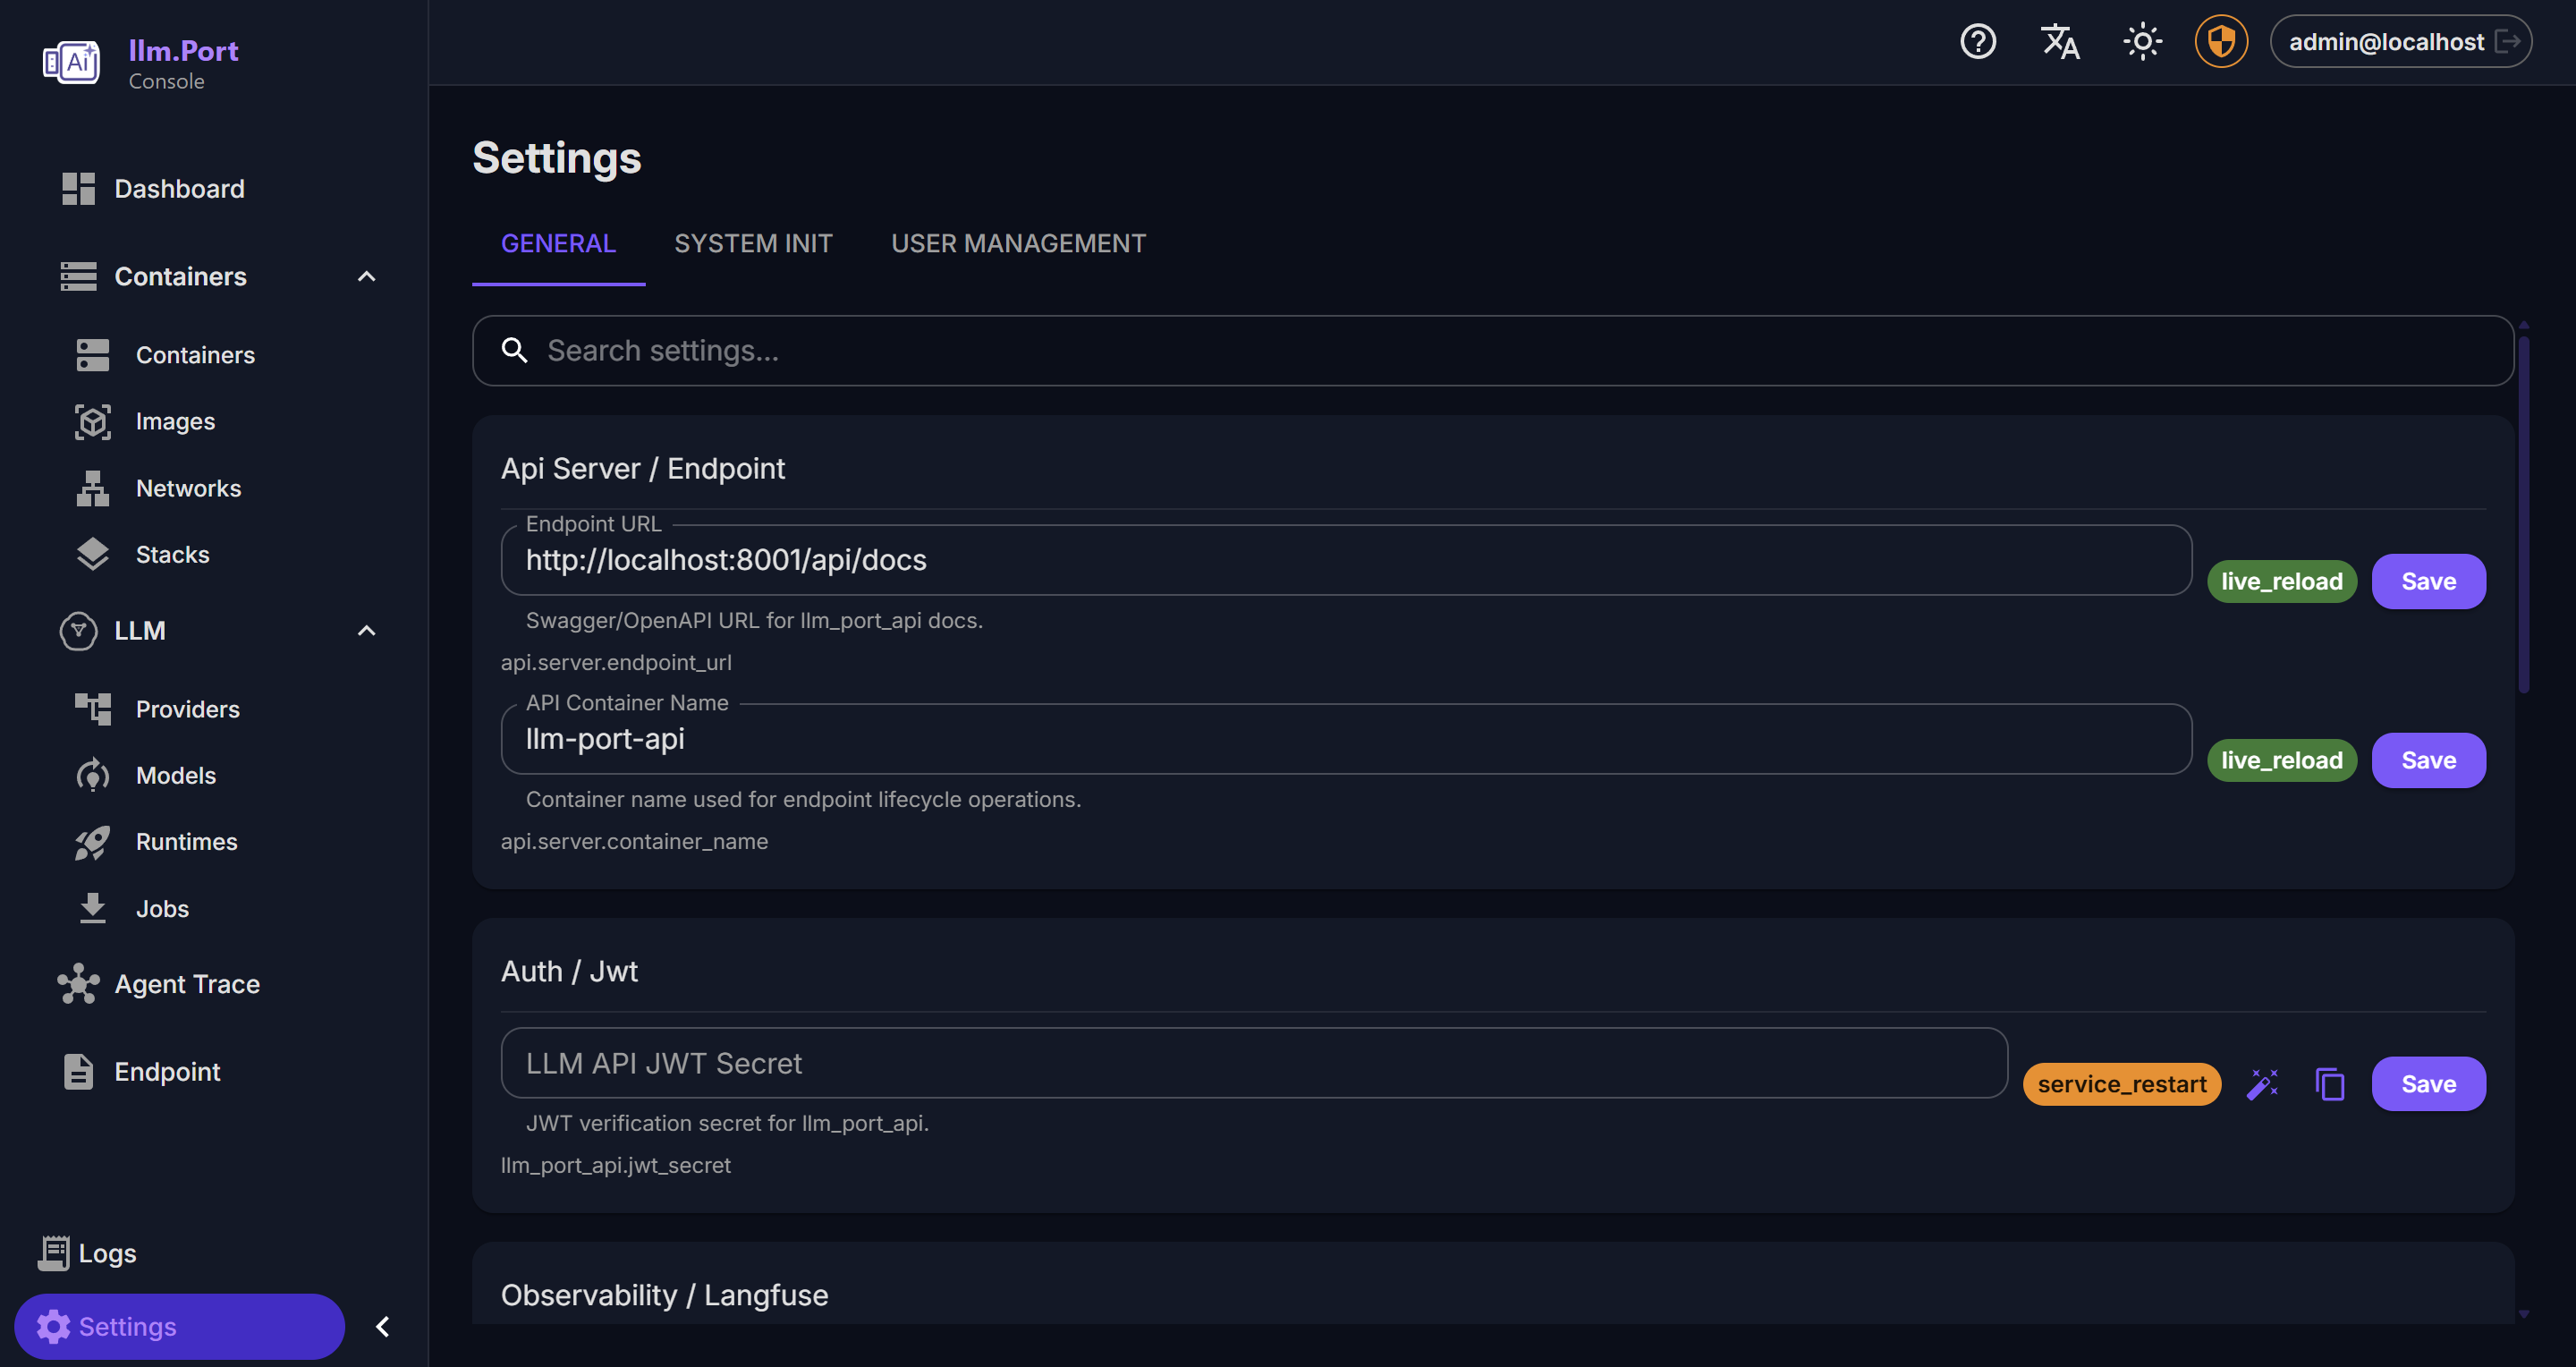The width and height of the screenshot is (2576, 1367).
Task: Copy the JWT secret to clipboard
Action: point(2329,1084)
